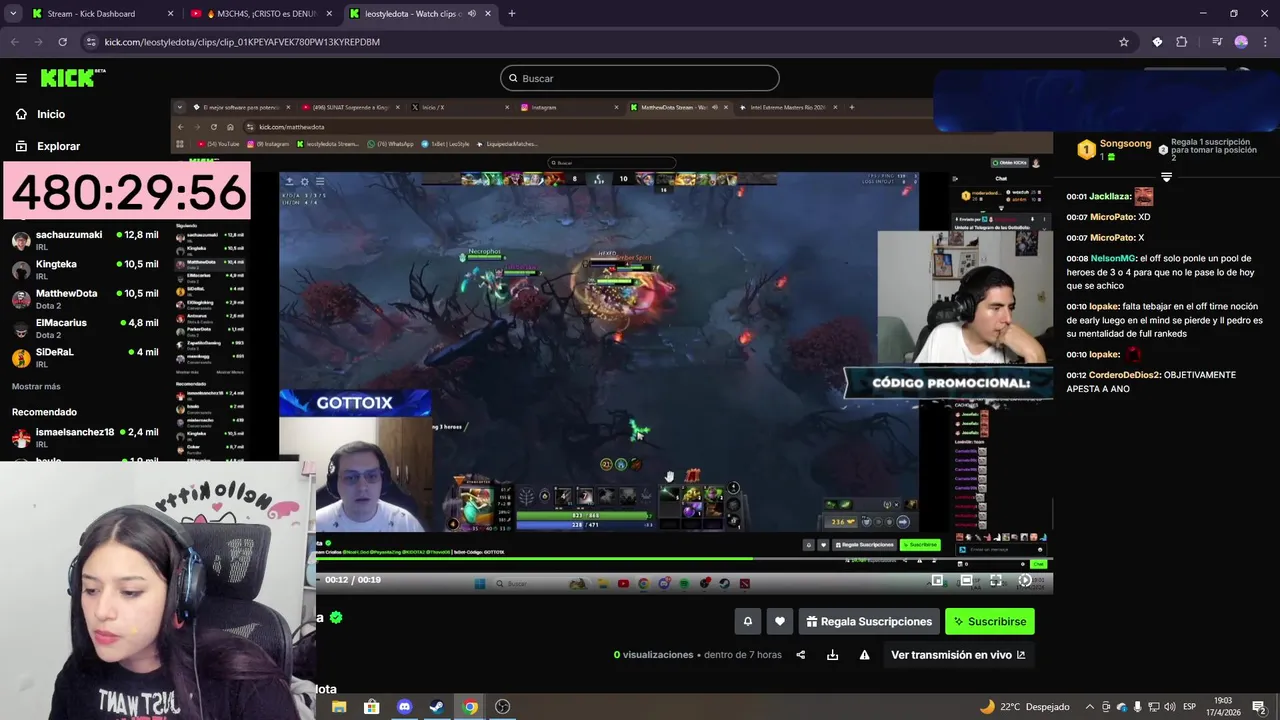Reload the current page
The image size is (1280, 720).
tap(62, 42)
